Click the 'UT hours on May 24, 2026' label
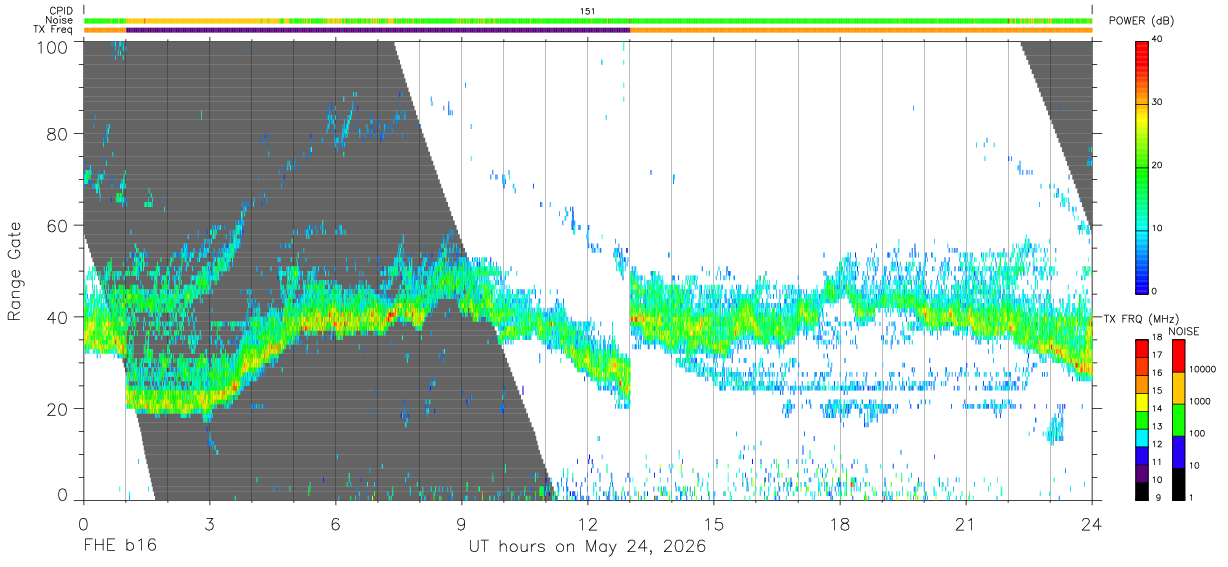 [x=588, y=547]
